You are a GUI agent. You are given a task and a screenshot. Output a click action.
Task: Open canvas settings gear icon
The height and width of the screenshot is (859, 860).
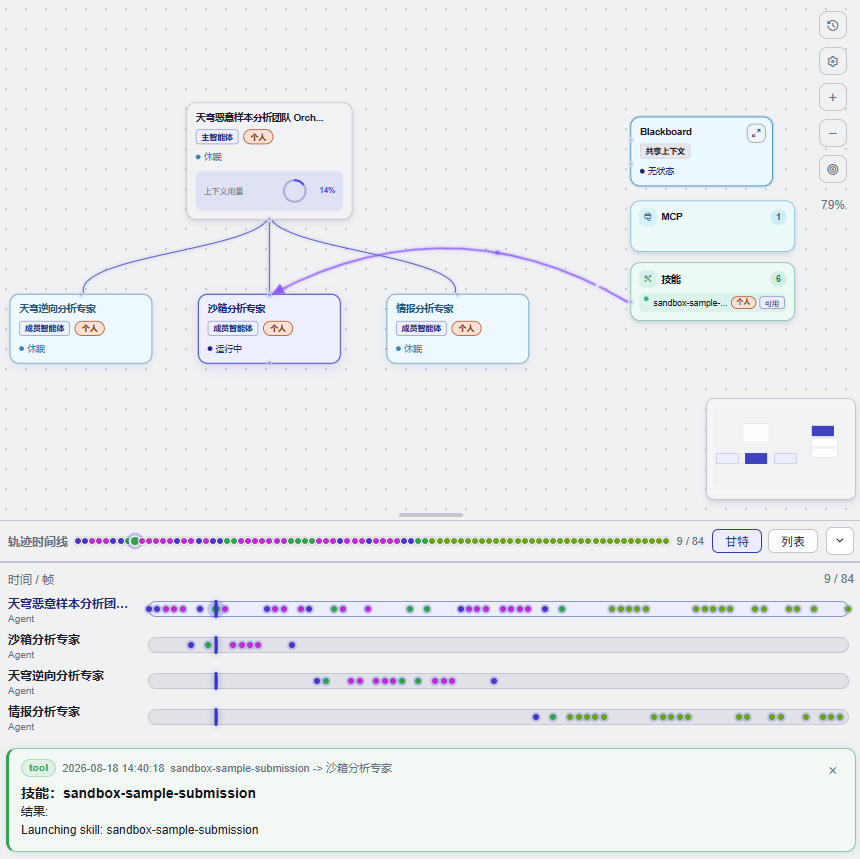pos(833,61)
